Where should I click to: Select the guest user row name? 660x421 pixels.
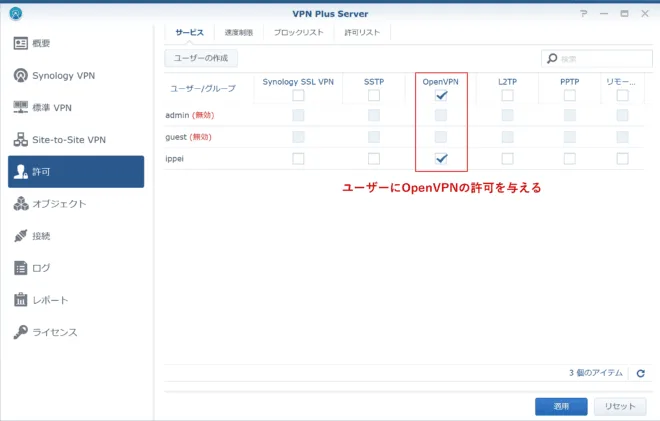[x=176, y=137]
